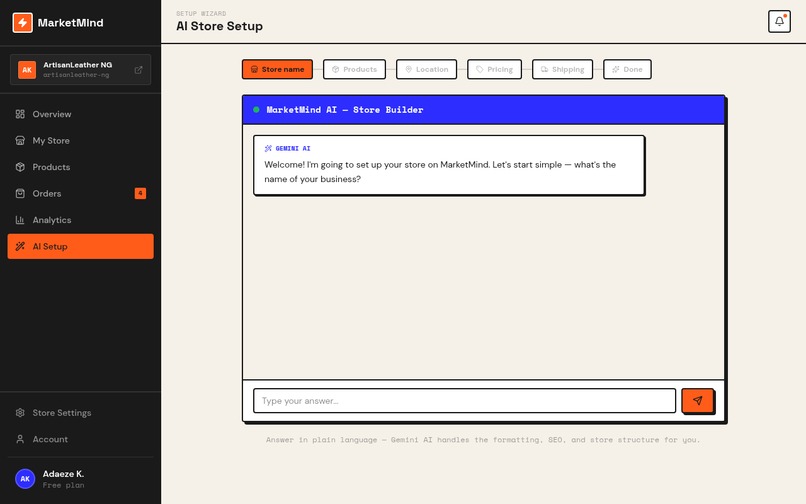Click the AI Store Setup heading
This screenshot has height=504, width=806.
(x=219, y=26)
